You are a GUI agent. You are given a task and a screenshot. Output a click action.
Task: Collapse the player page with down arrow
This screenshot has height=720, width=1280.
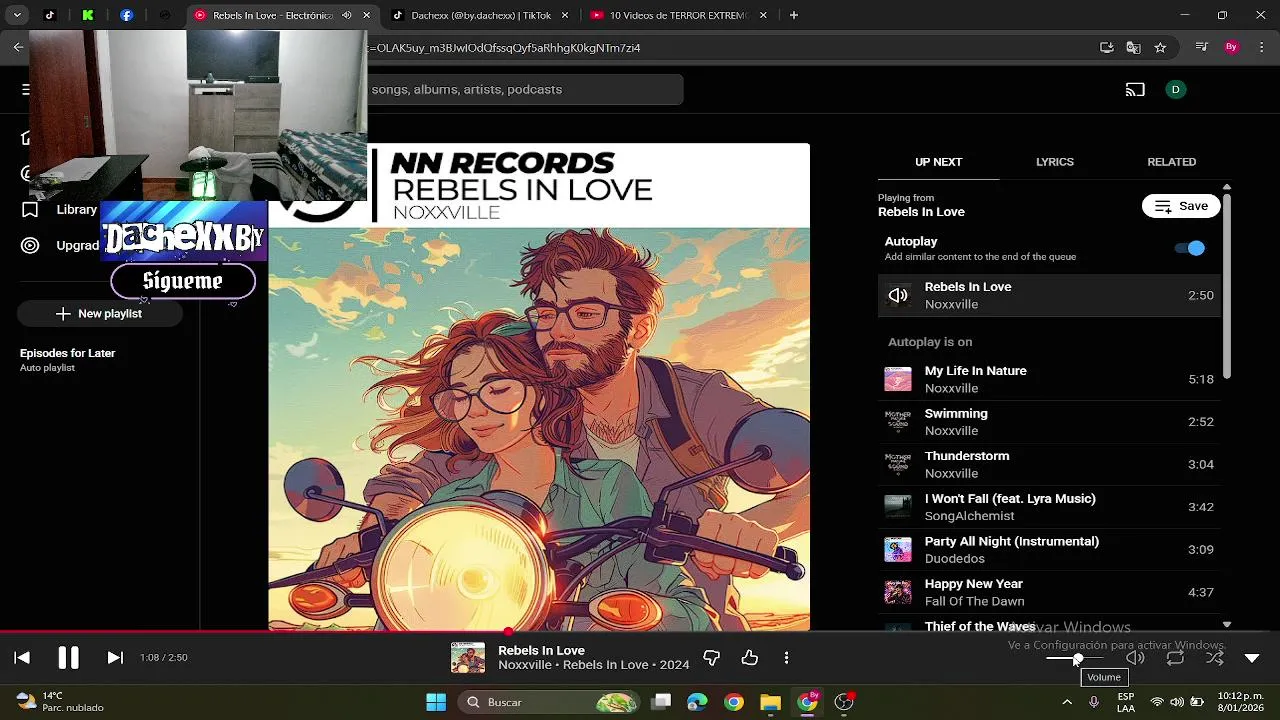(x=1252, y=657)
